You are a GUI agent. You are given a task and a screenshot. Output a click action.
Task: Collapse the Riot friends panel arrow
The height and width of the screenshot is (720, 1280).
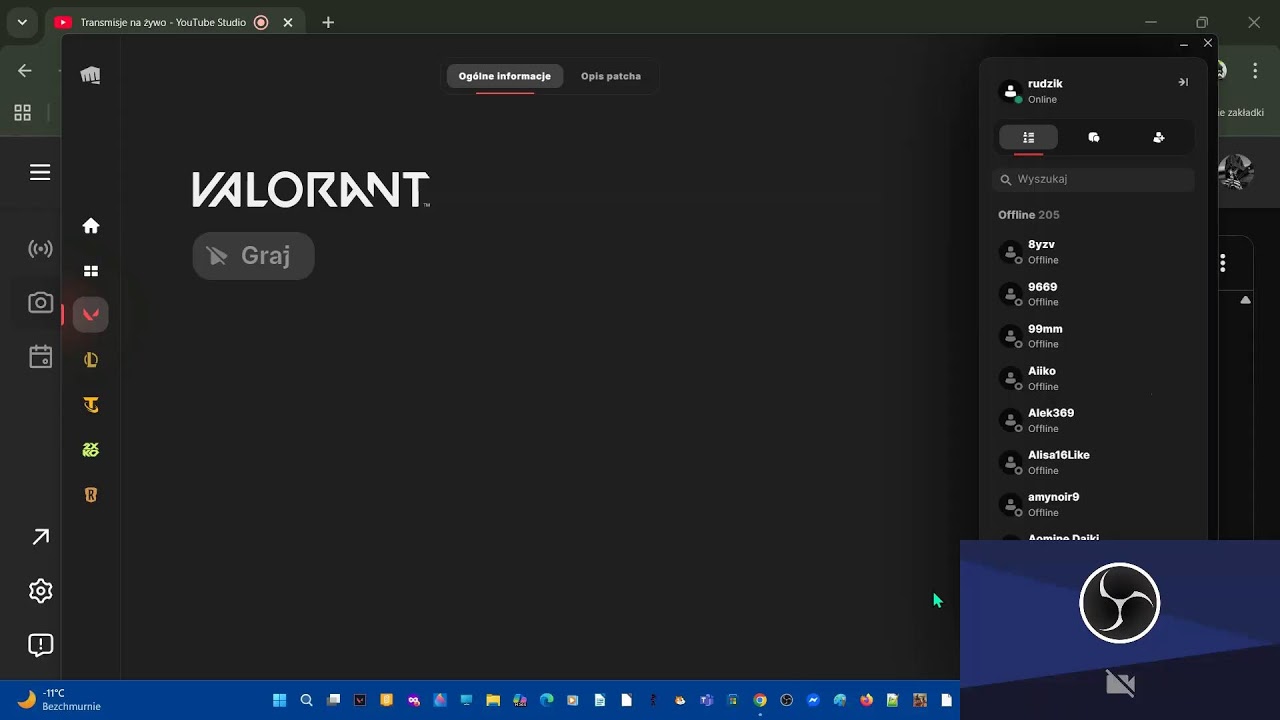point(1183,82)
